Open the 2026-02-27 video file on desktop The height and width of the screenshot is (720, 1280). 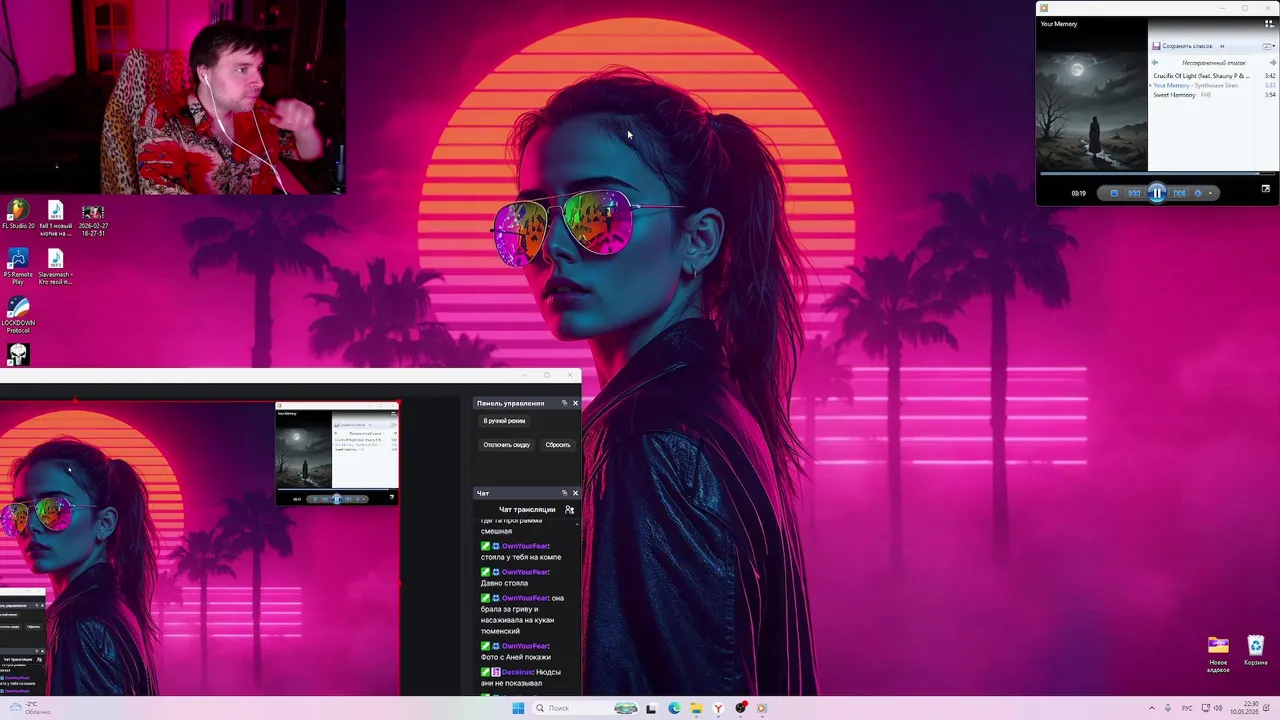92,220
